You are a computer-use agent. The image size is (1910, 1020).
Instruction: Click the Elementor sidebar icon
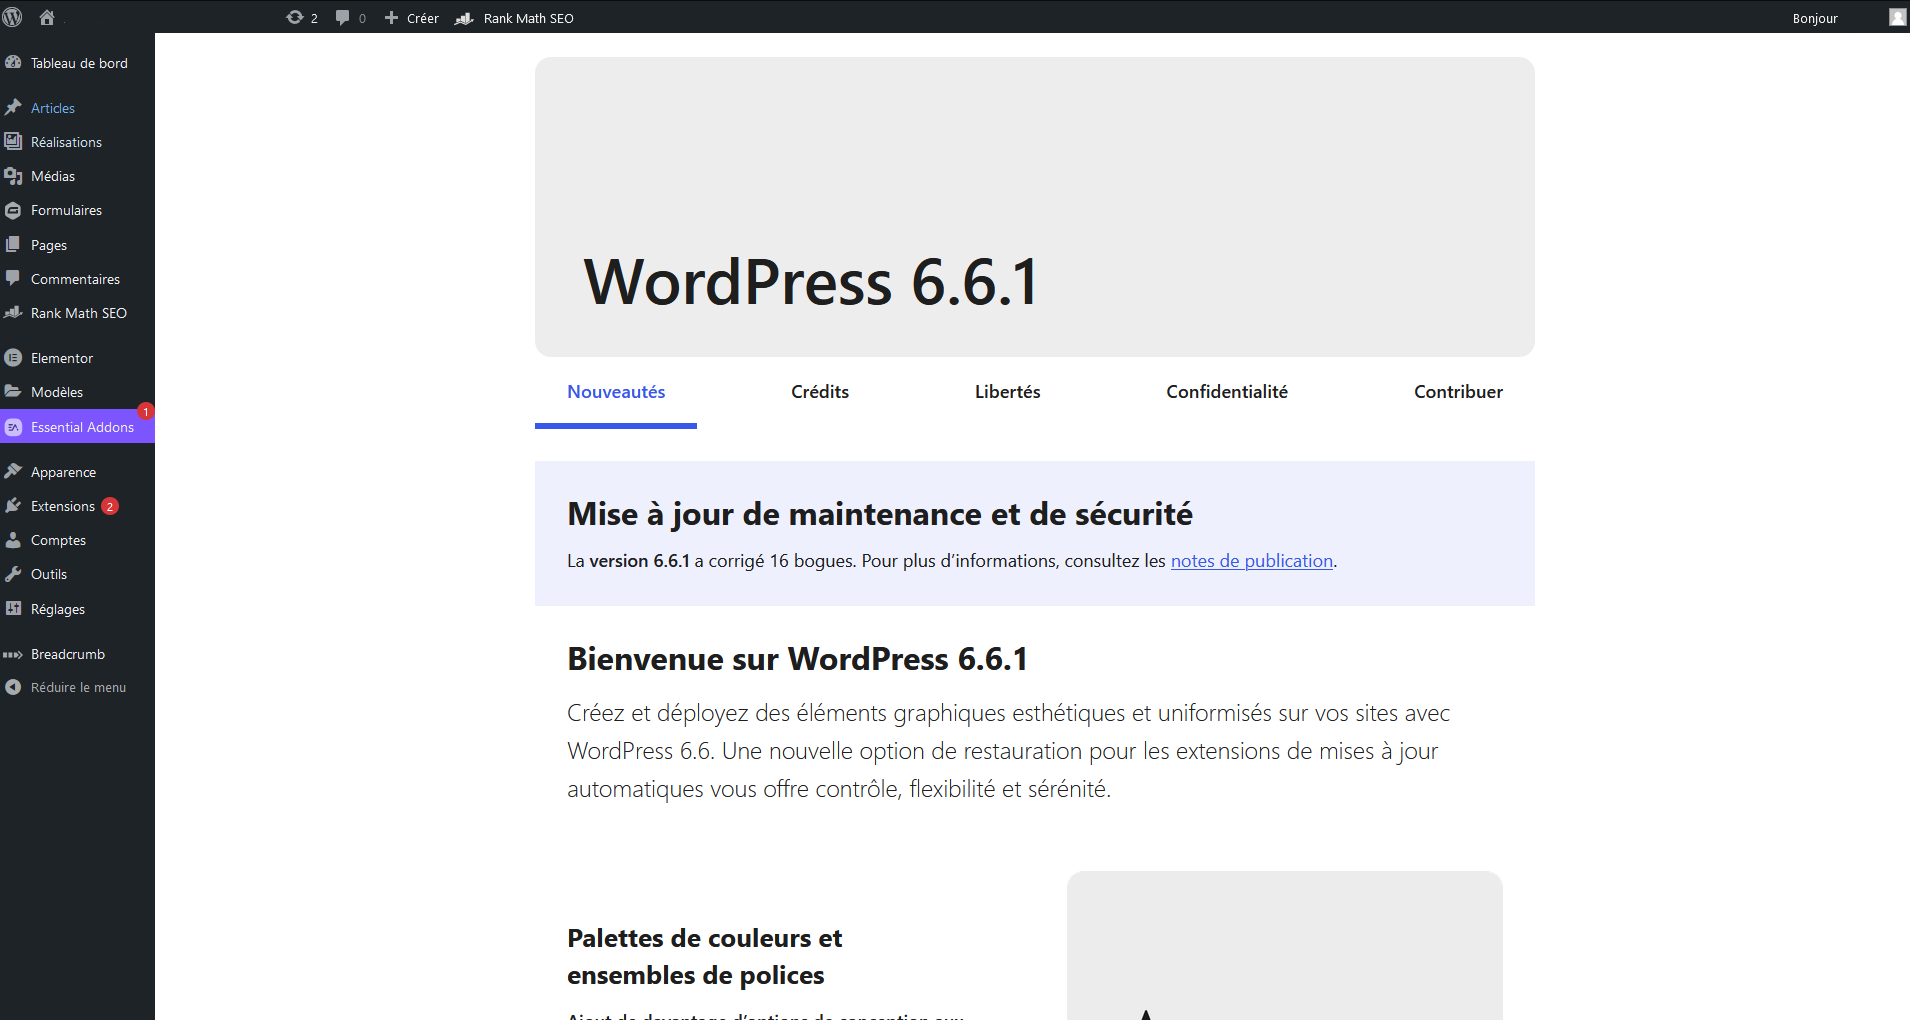pos(13,357)
